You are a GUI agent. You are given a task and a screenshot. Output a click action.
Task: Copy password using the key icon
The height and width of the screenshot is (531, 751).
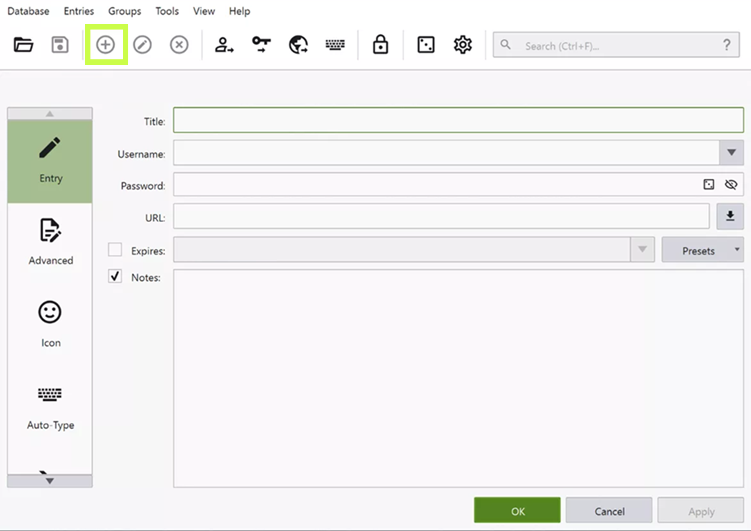click(x=261, y=45)
